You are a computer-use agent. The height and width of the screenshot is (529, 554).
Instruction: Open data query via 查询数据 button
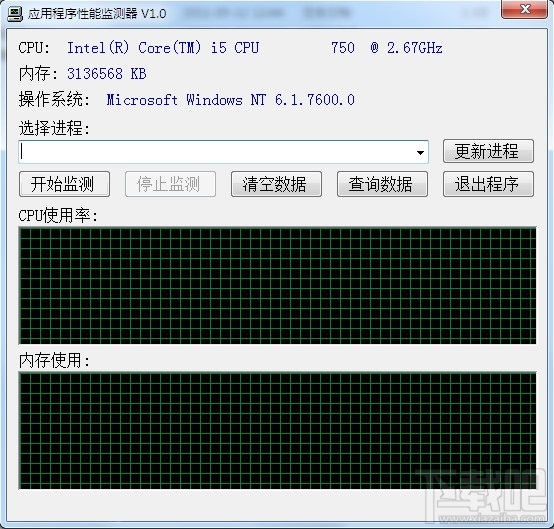382,184
